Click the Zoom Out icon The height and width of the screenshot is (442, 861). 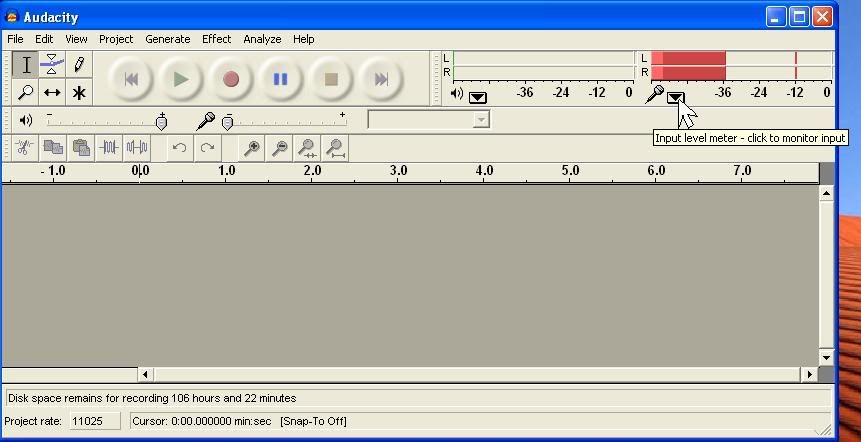pyautogui.click(x=280, y=148)
